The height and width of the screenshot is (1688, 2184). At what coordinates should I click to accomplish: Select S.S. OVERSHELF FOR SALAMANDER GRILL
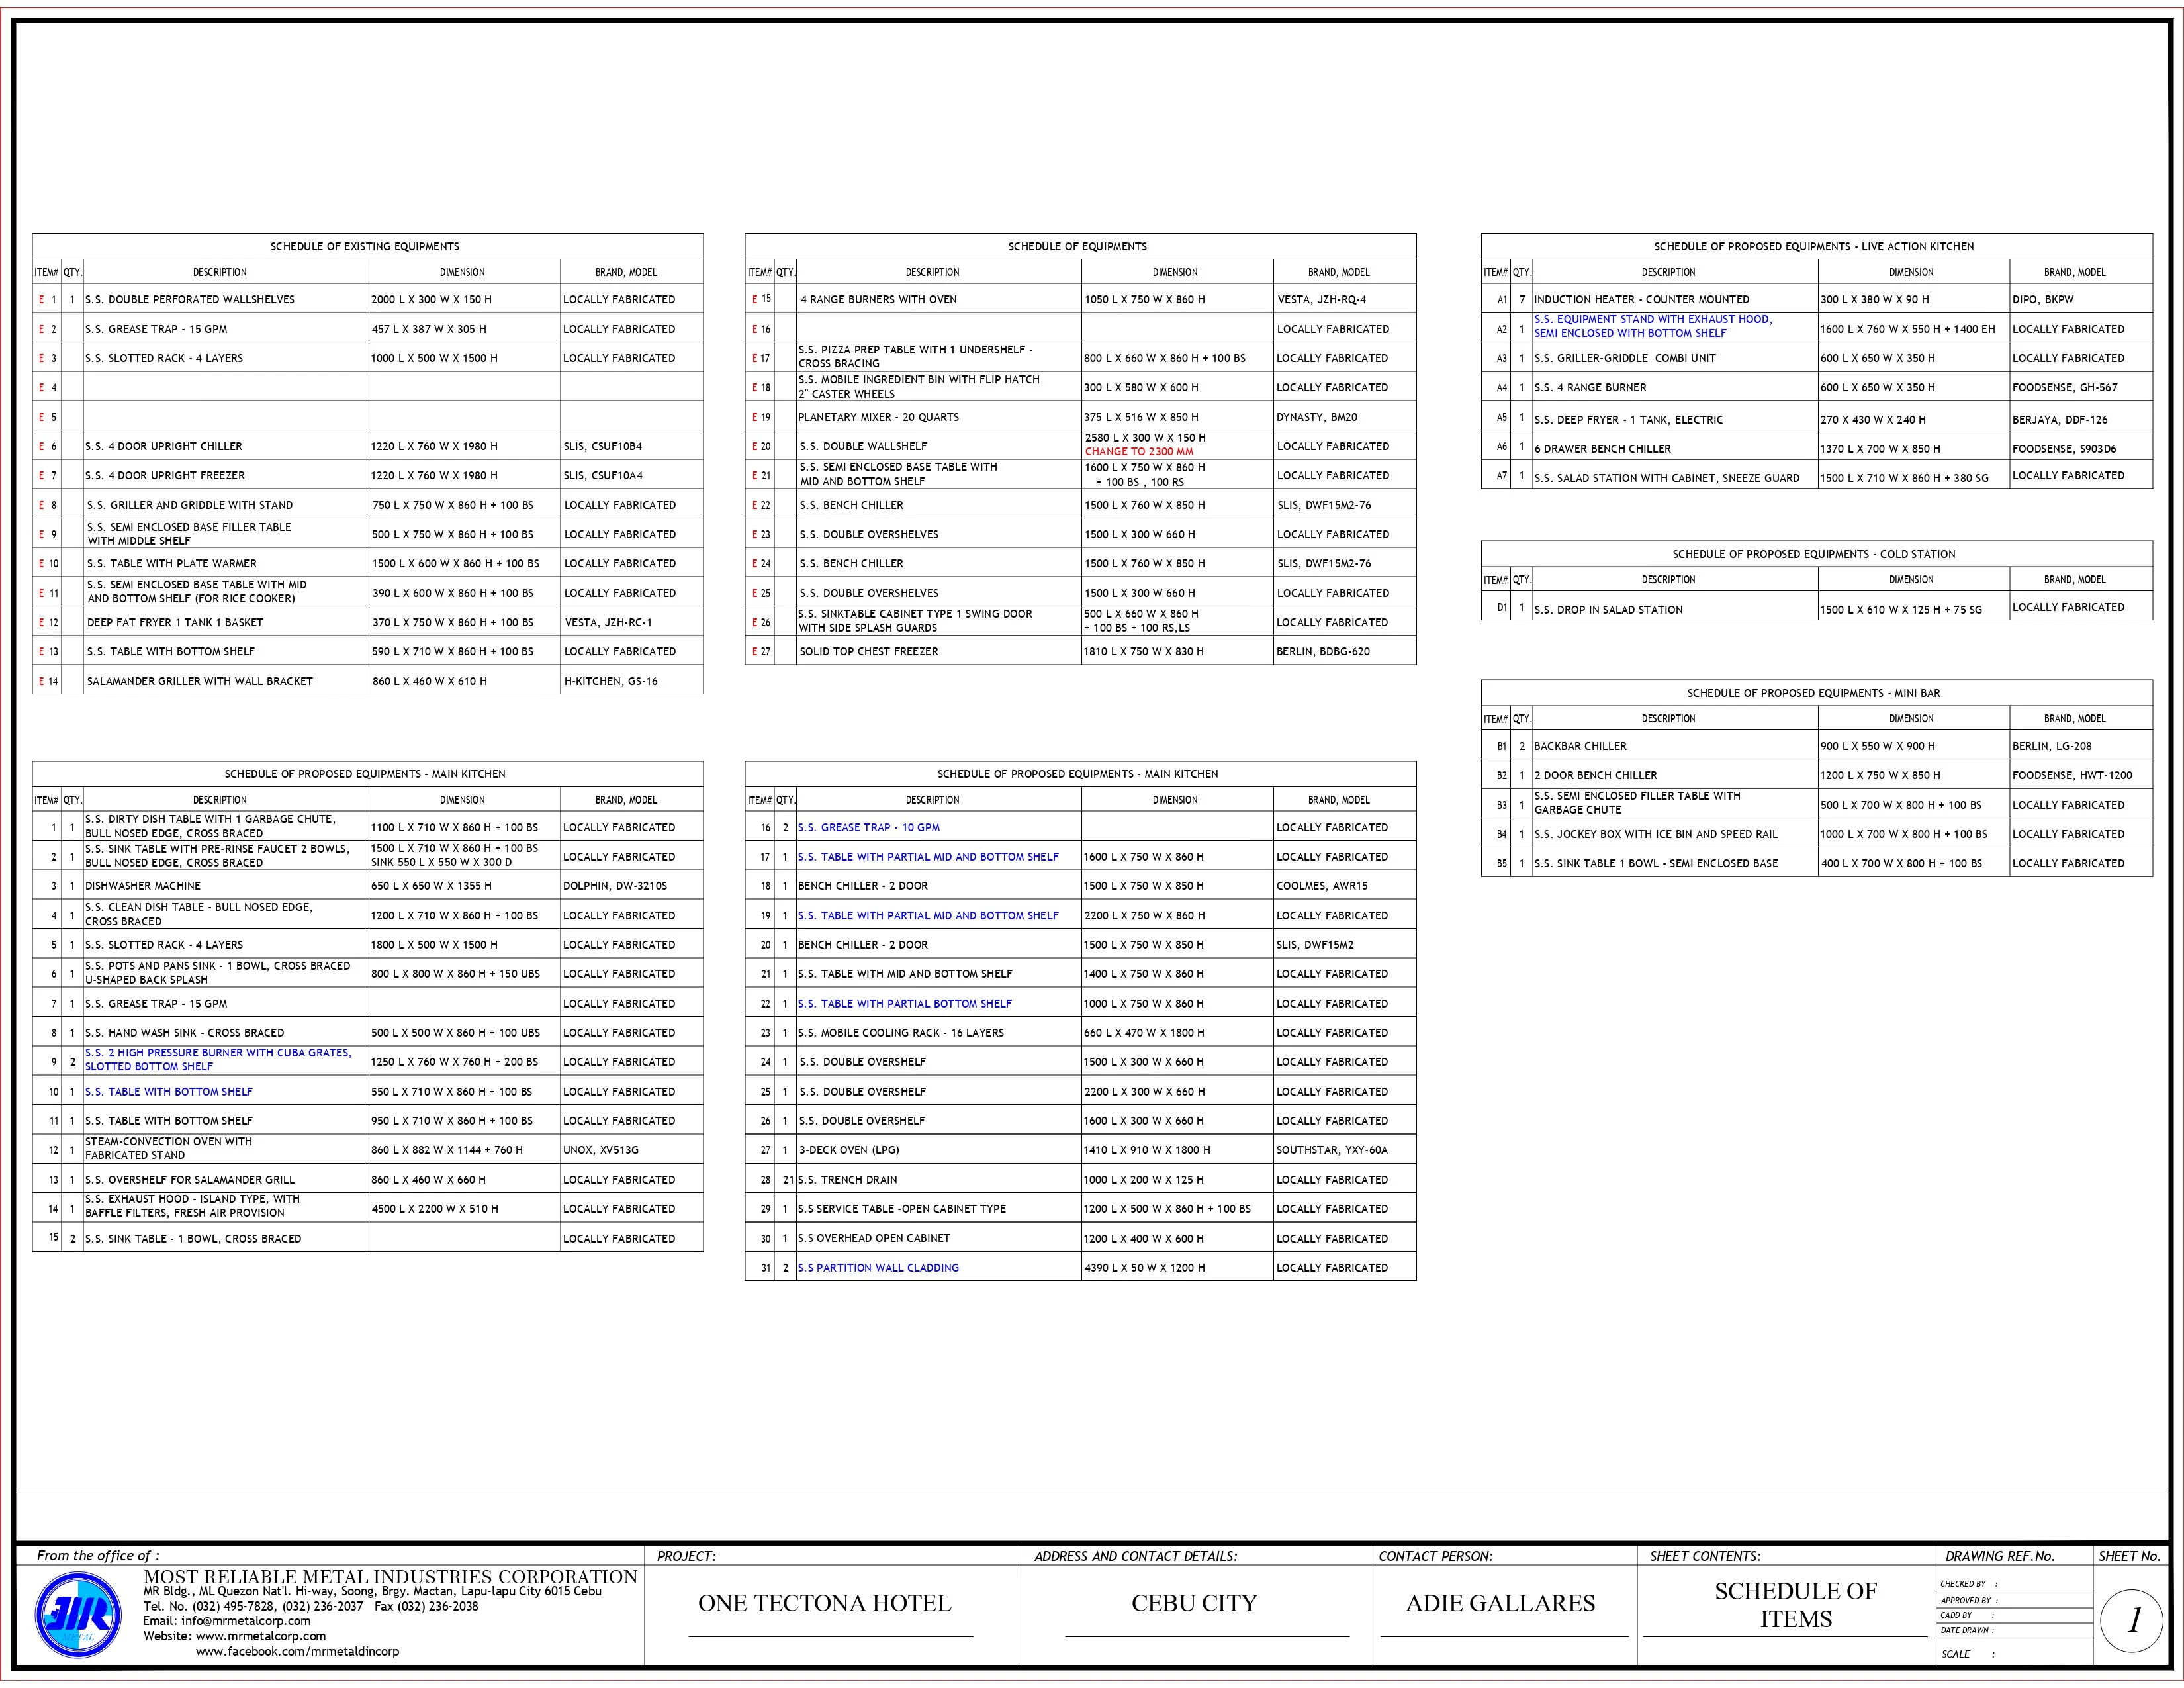tap(190, 1180)
